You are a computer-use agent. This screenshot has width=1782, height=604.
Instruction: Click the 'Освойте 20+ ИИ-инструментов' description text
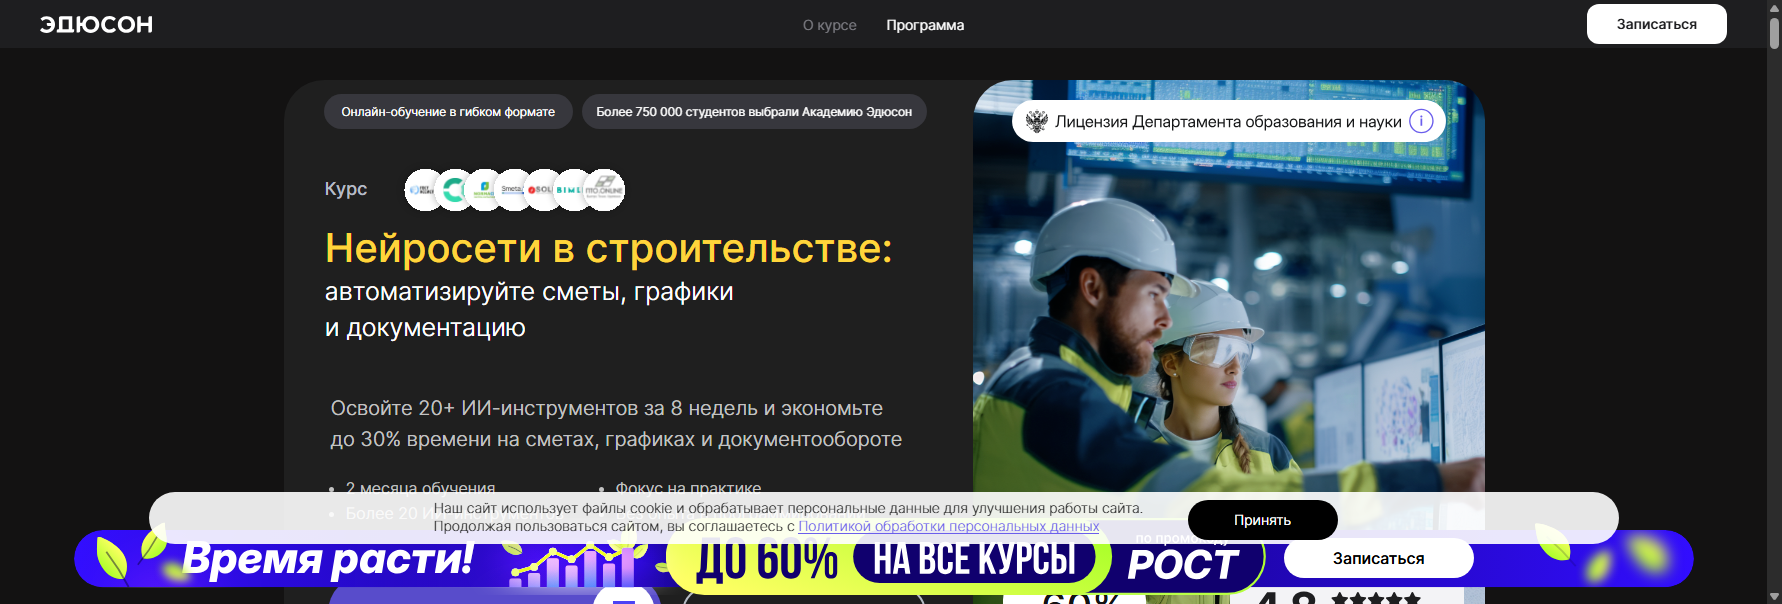[616, 423]
